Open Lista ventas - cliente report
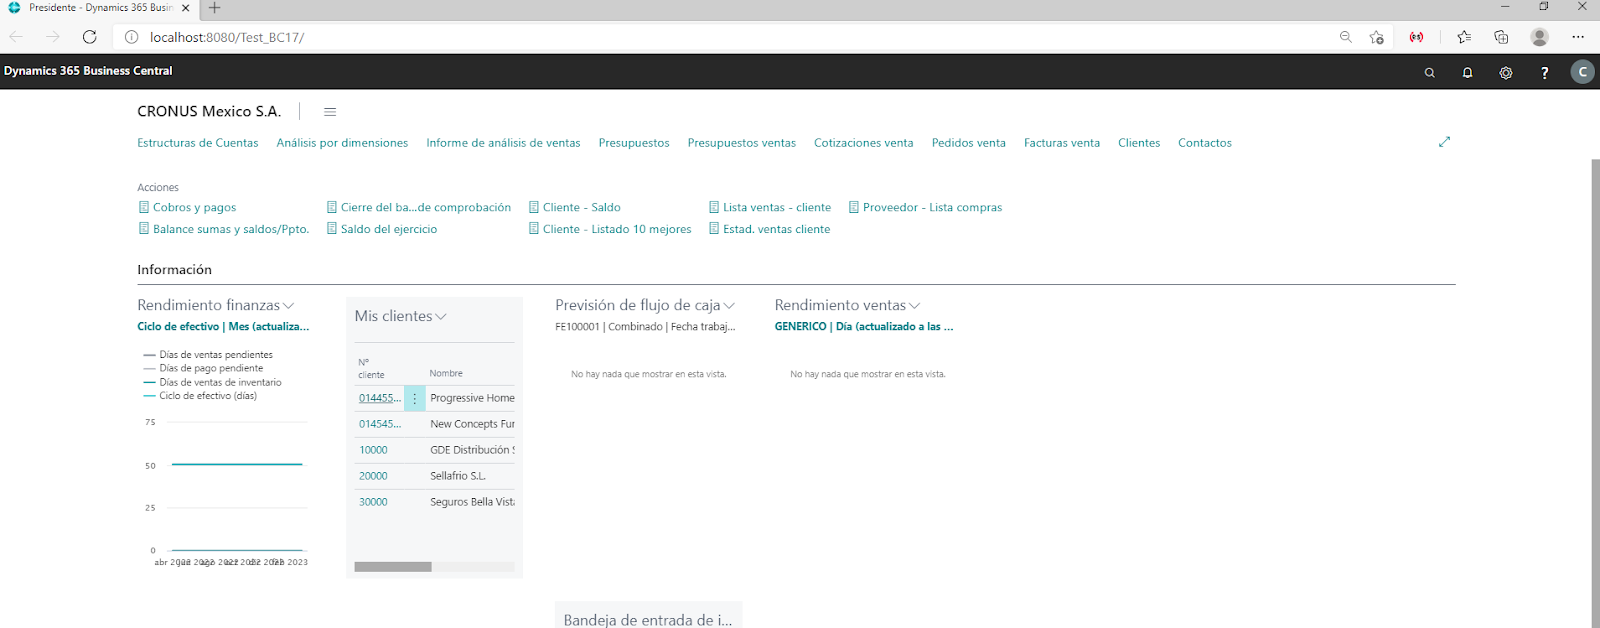Viewport: 1600px width, 628px height. coord(769,207)
